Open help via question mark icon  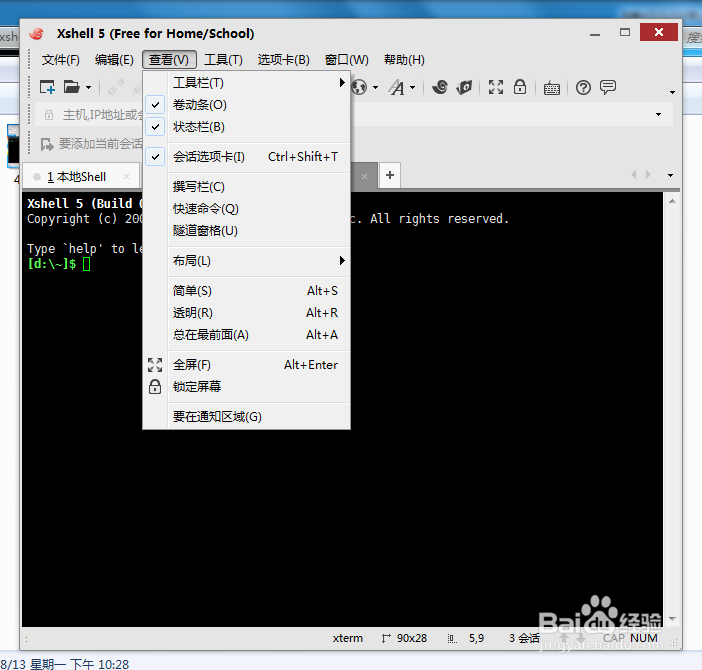pyautogui.click(x=583, y=87)
